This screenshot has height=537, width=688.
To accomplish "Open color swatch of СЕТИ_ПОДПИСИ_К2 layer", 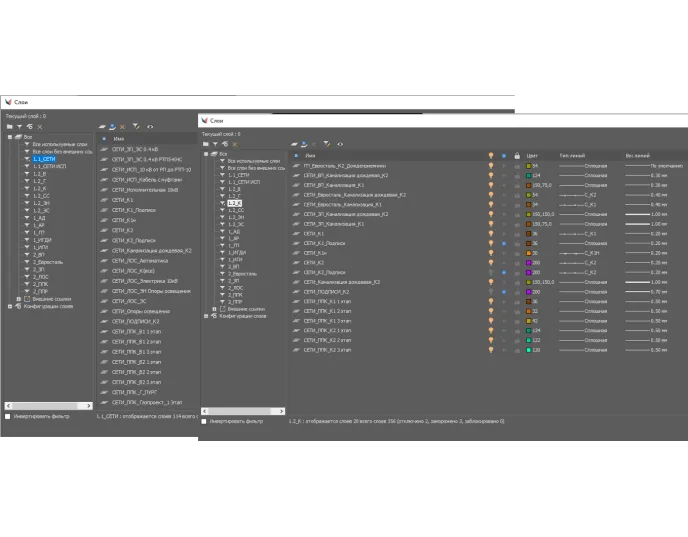I will coord(527,291).
